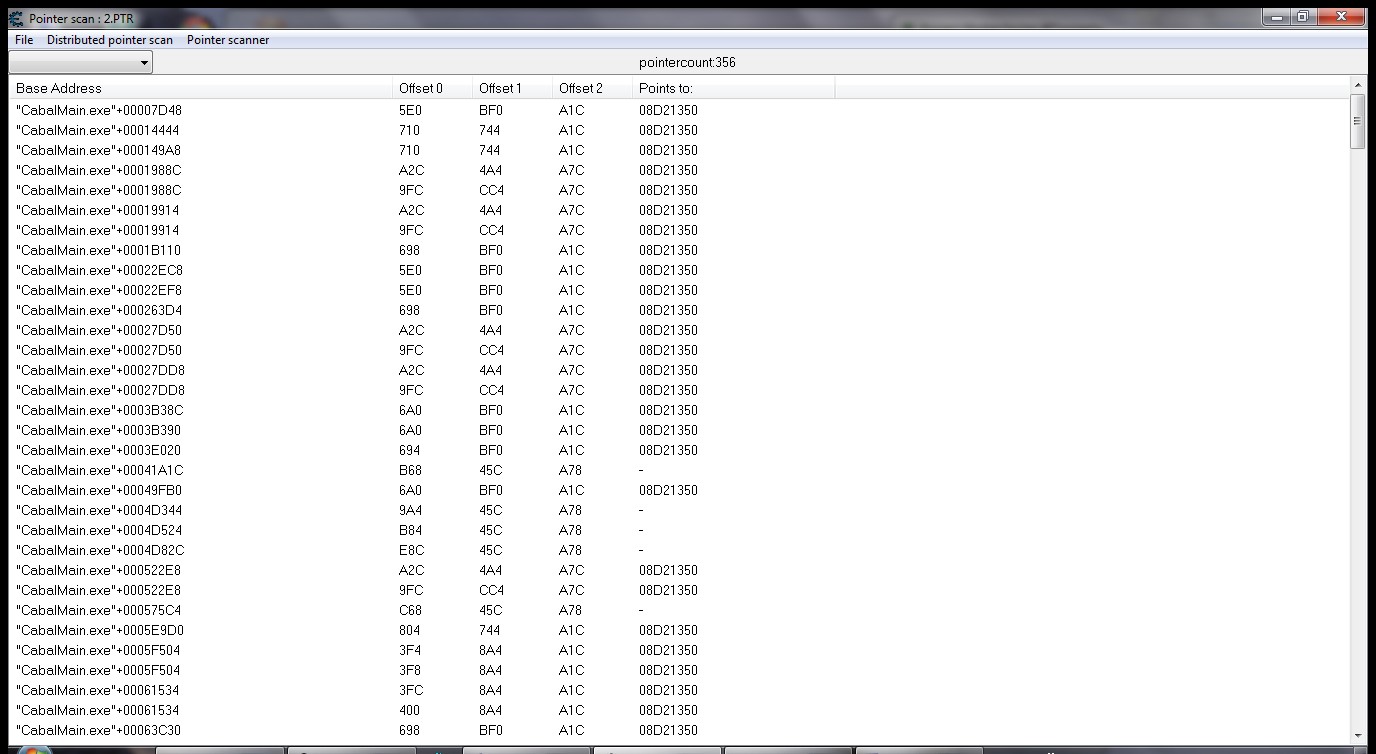Sort by the Base Address column header
The image size is (1376, 754).
pos(200,88)
